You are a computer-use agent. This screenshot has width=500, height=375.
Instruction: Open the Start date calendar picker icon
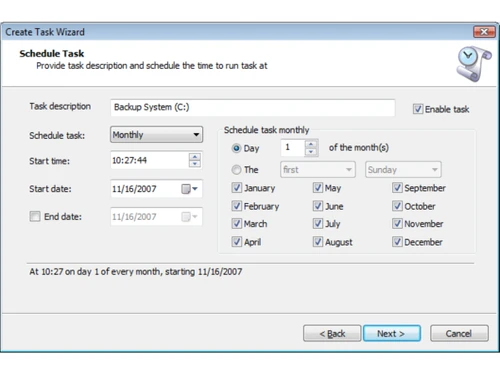click(189, 189)
